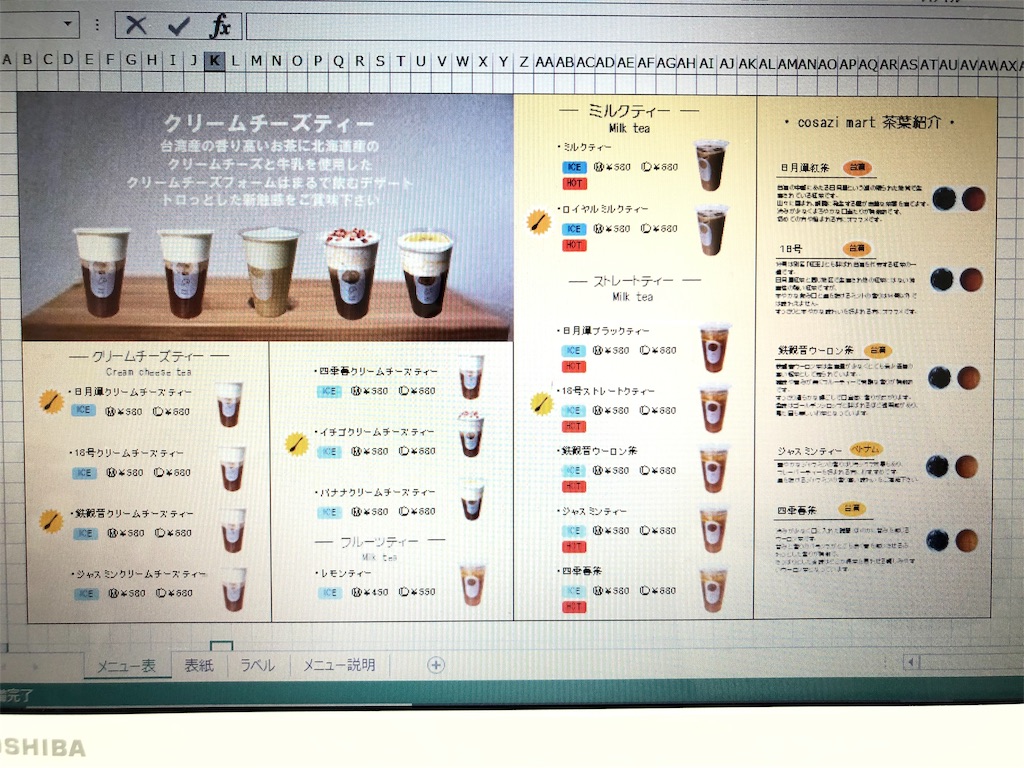Image resolution: width=1024 pixels, height=768 pixels.
Task: Select the brown tea circle beside 四季春茶 description
Action: [967, 541]
